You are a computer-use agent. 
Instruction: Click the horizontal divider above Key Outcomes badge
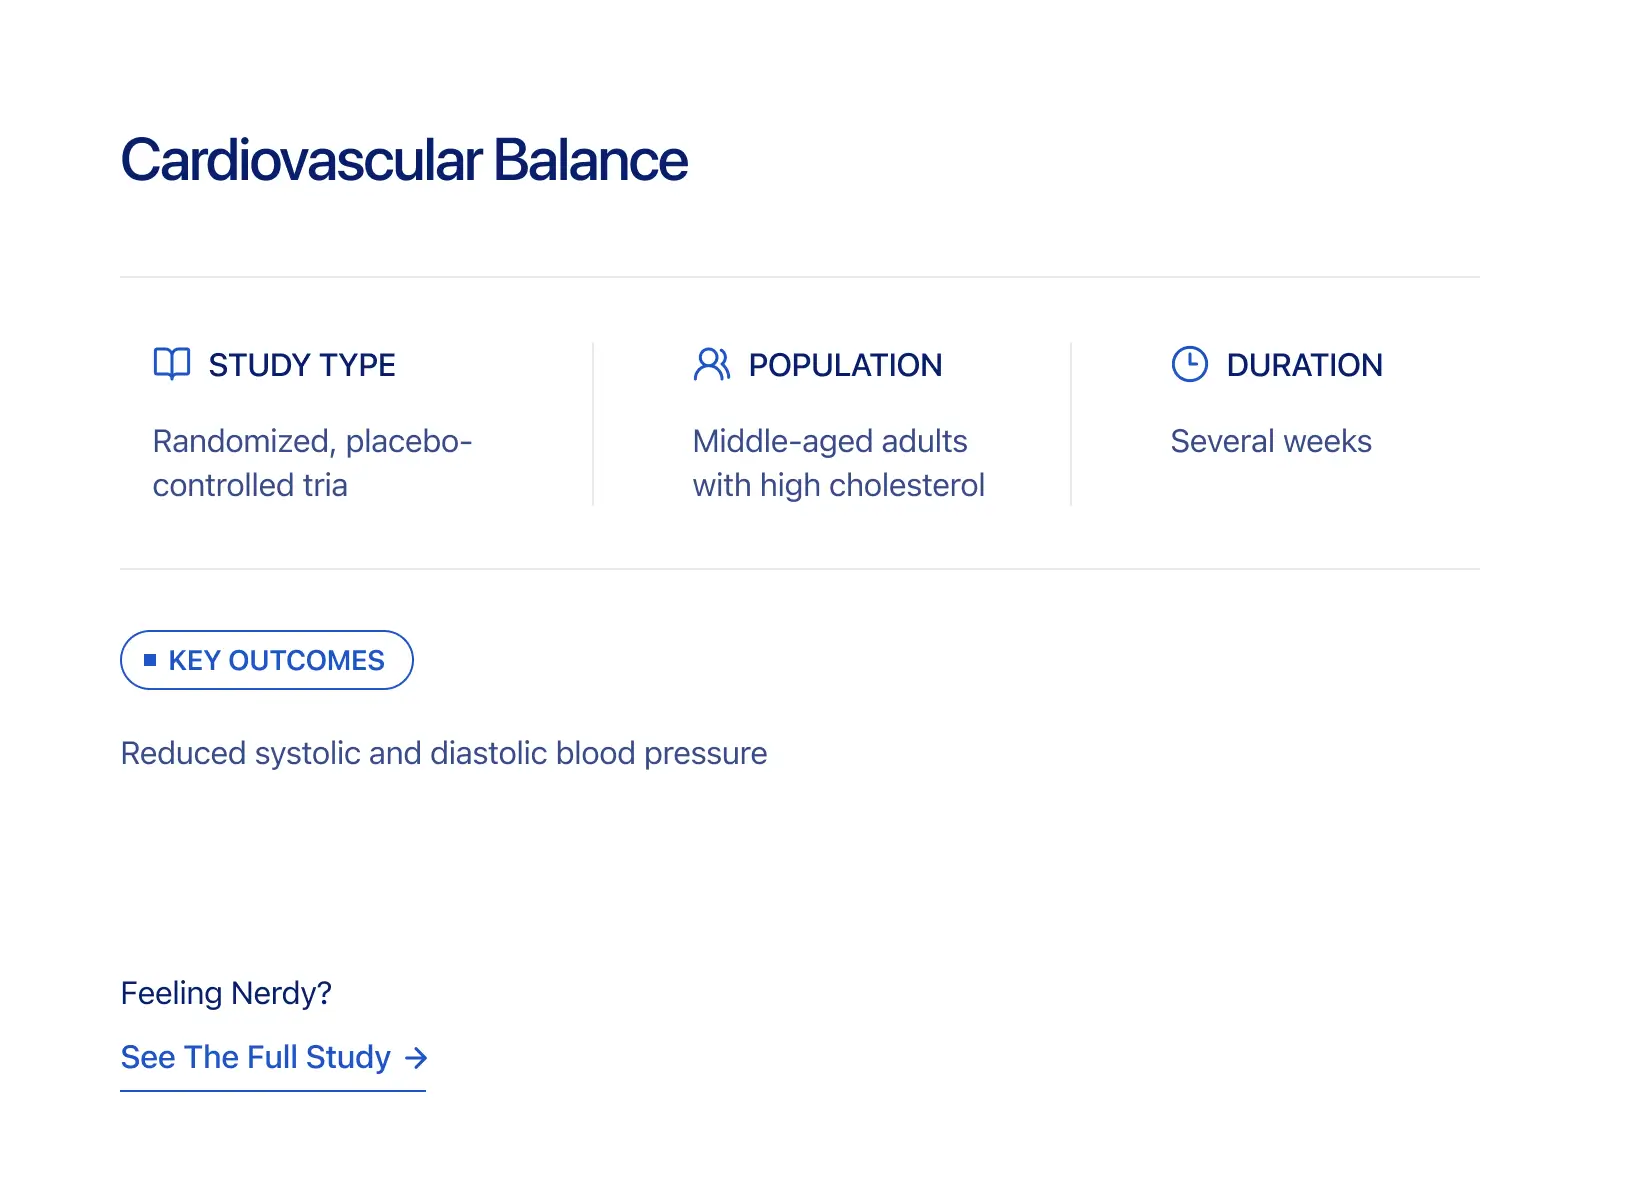pyautogui.click(x=800, y=569)
